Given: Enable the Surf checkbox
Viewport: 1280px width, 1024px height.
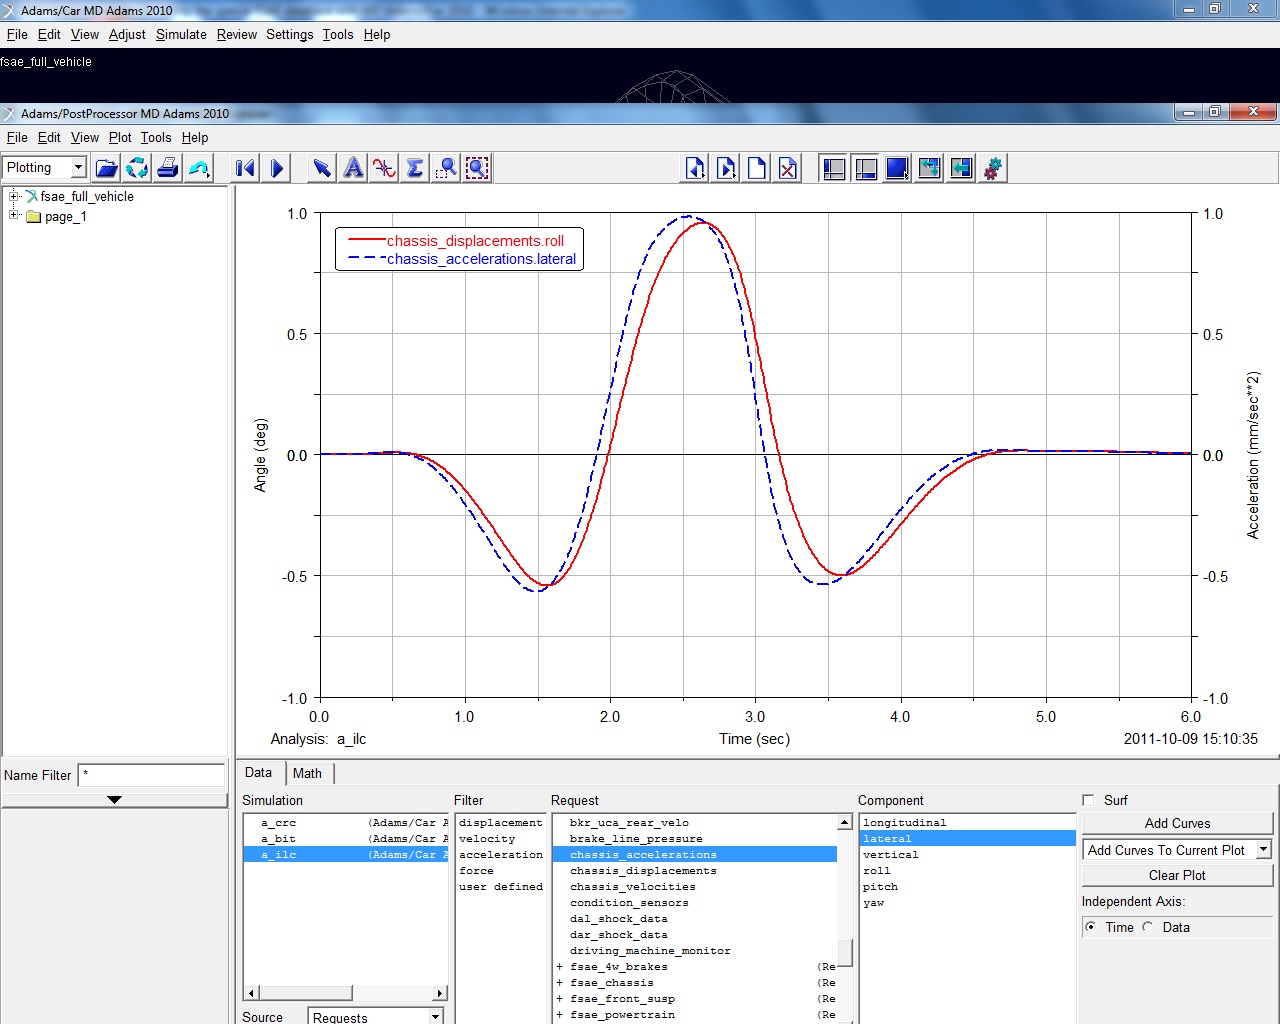Looking at the screenshot, I should click(x=1088, y=800).
